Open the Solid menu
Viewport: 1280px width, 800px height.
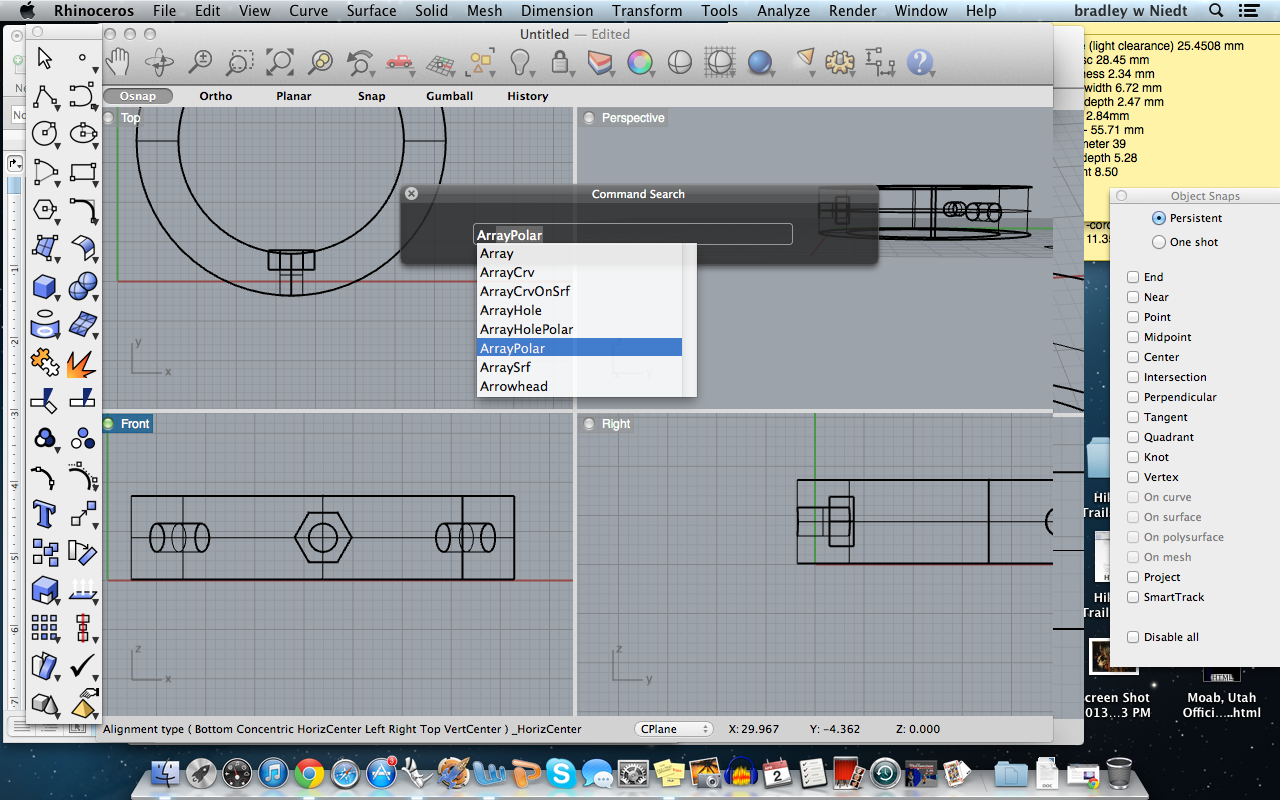(x=432, y=11)
